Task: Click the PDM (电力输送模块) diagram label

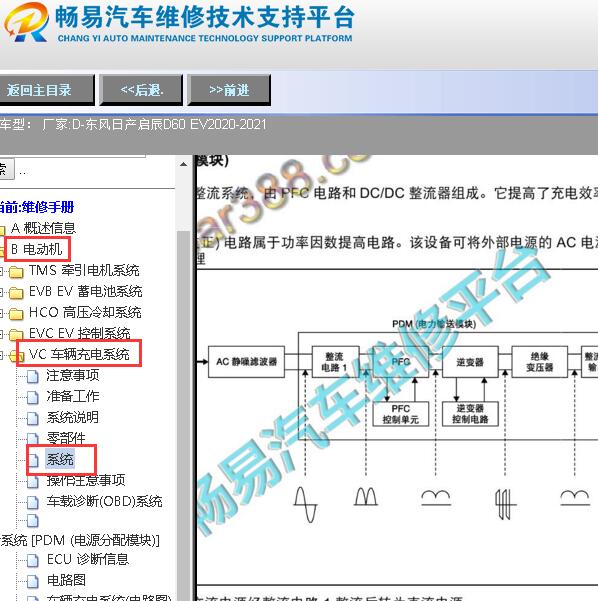Action: pos(434,324)
